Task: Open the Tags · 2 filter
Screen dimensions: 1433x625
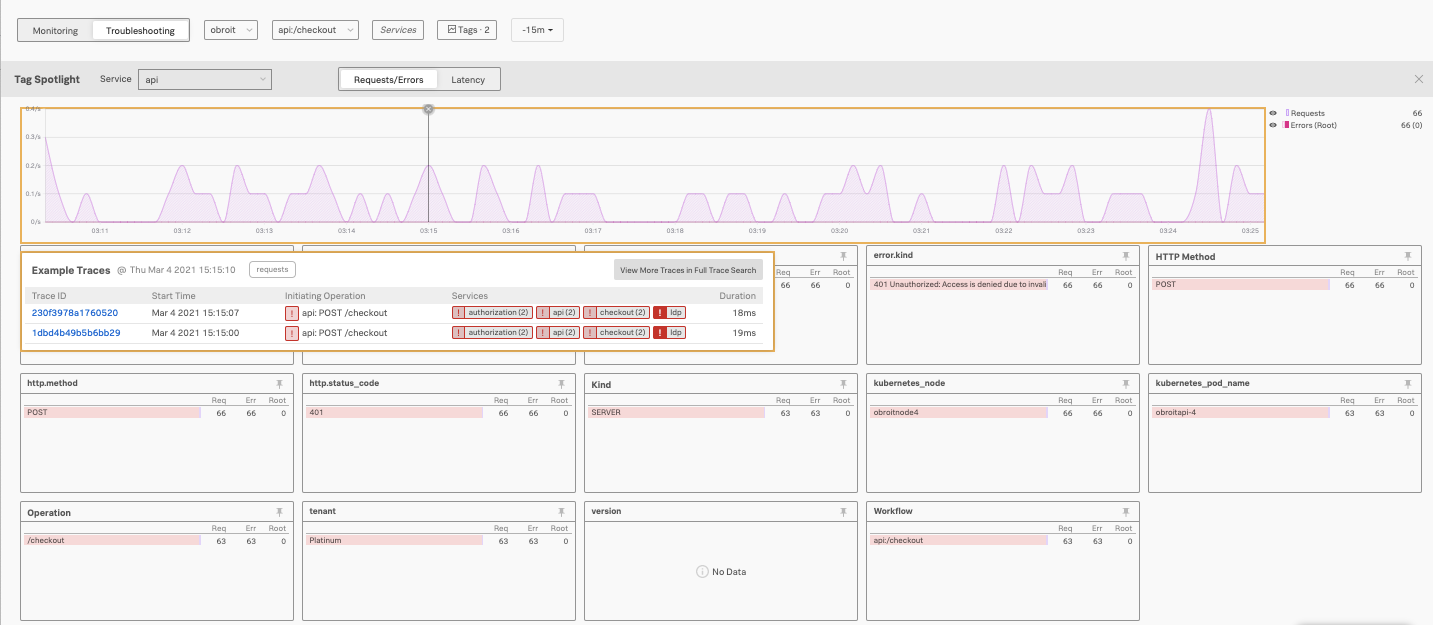Action: click(x=467, y=30)
